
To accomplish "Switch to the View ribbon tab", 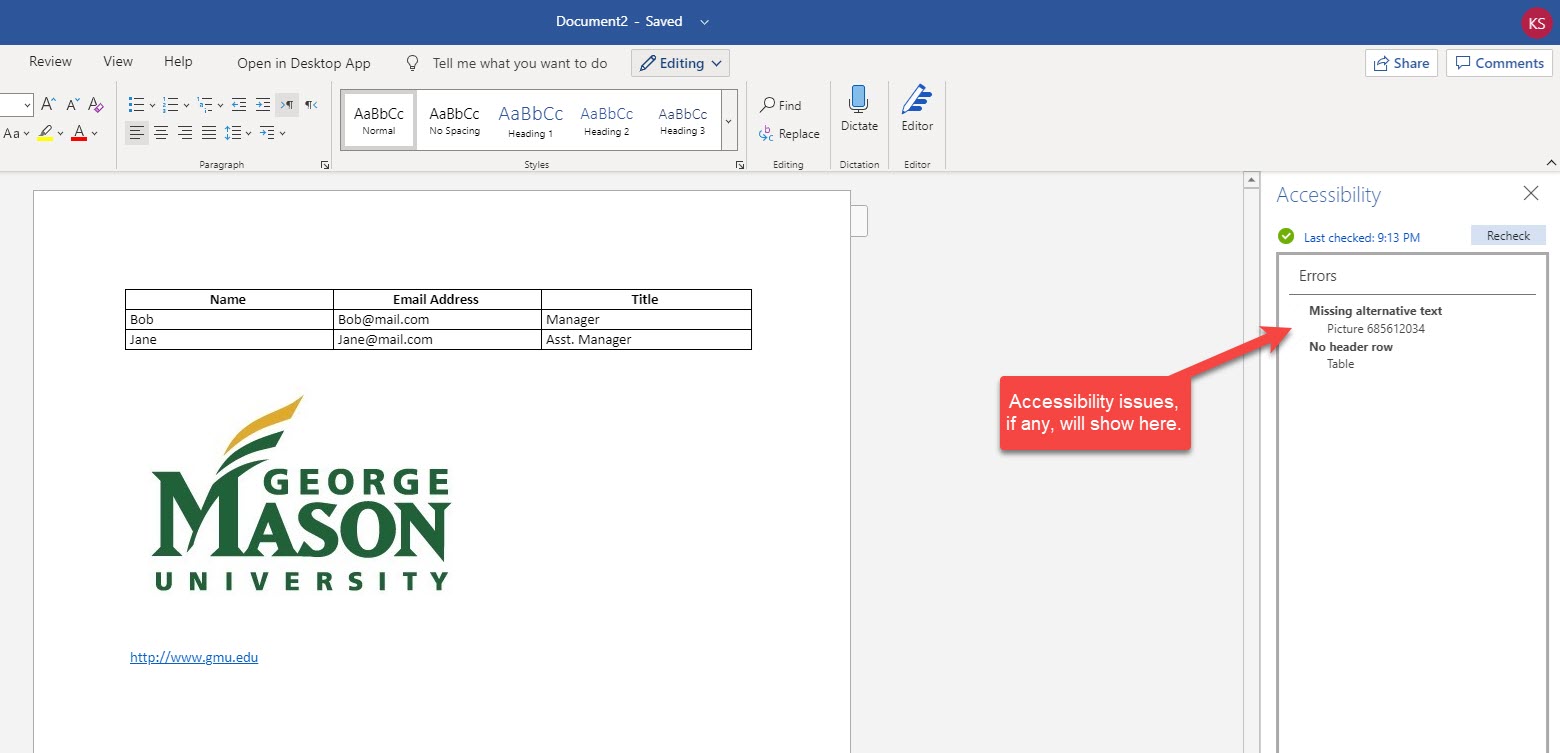I will (117, 61).
